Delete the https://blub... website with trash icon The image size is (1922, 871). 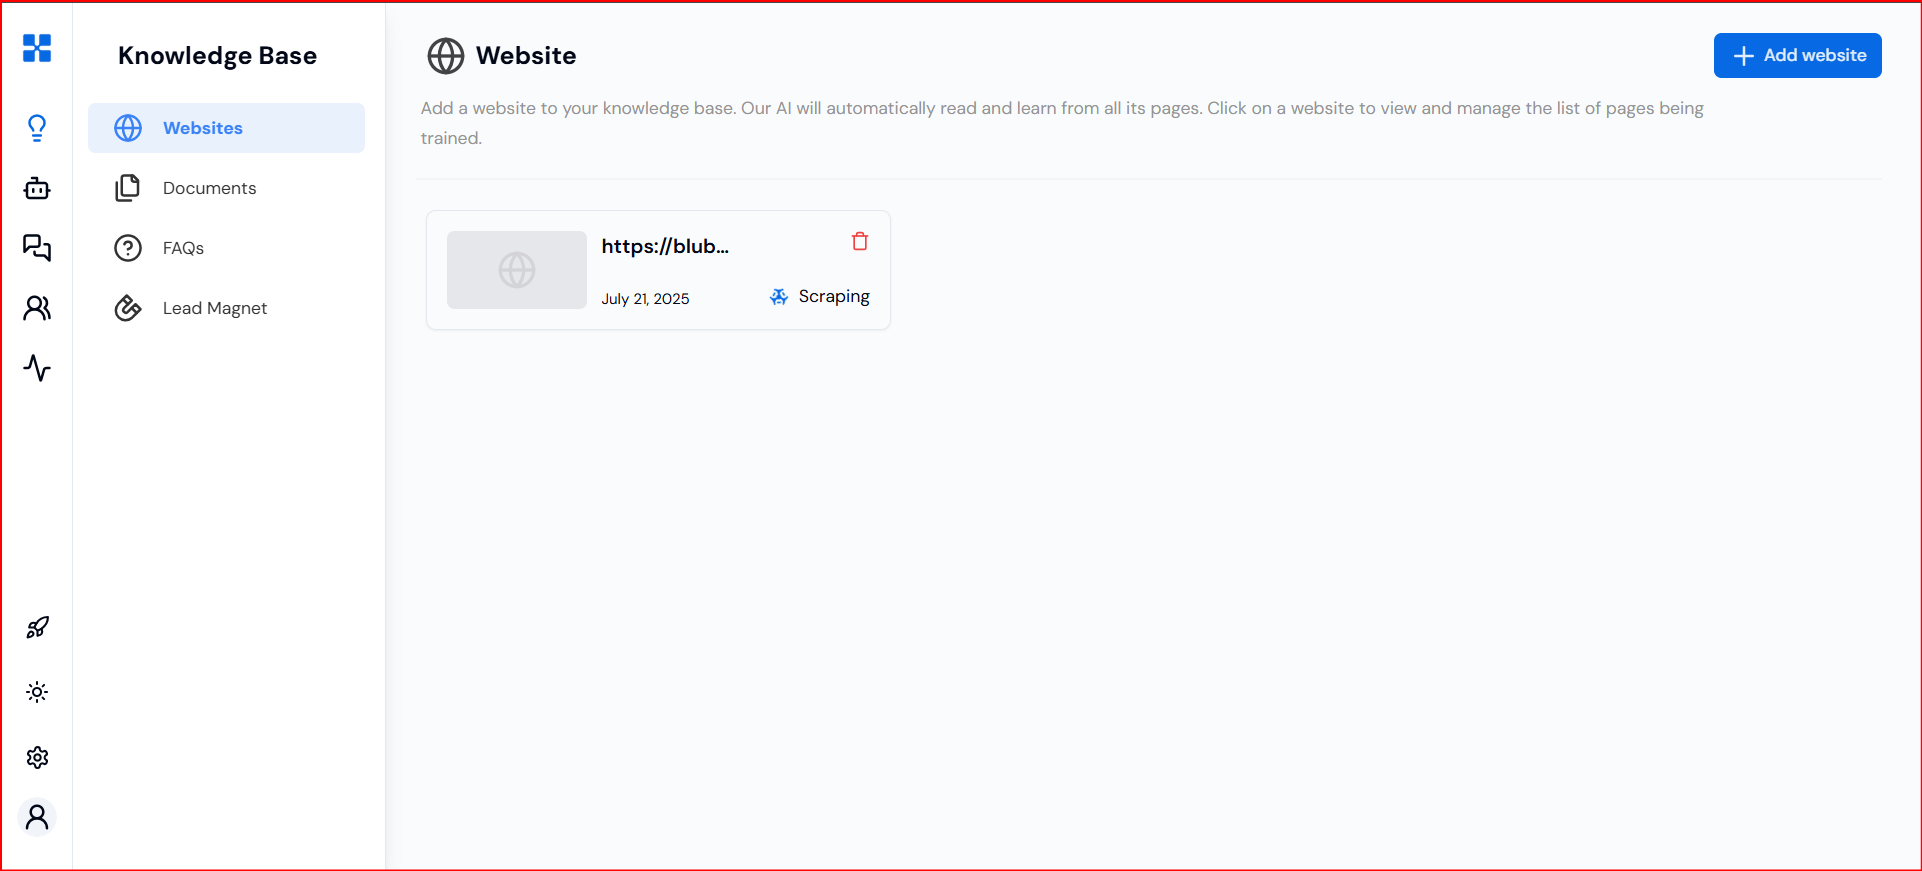pyautogui.click(x=860, y=241)
